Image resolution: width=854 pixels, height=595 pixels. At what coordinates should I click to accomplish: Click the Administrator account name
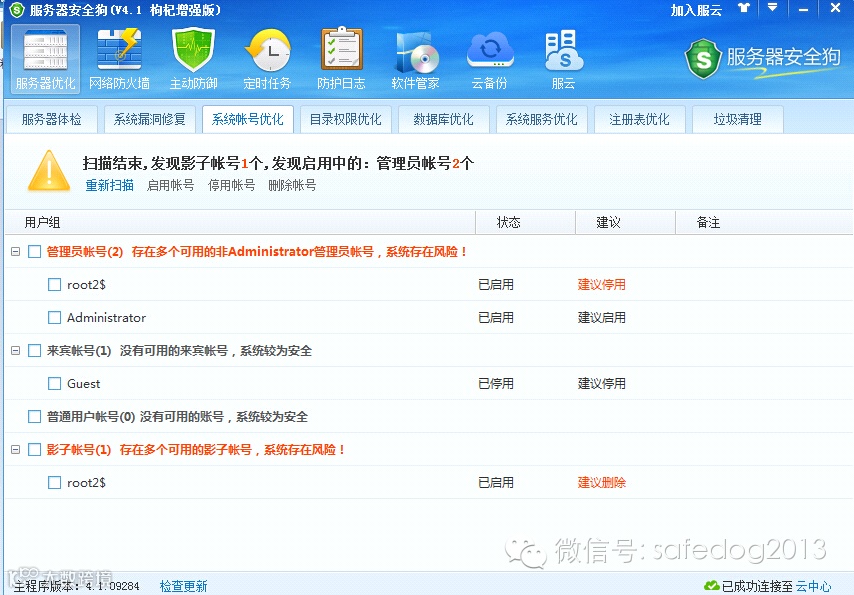click(106, 318)
